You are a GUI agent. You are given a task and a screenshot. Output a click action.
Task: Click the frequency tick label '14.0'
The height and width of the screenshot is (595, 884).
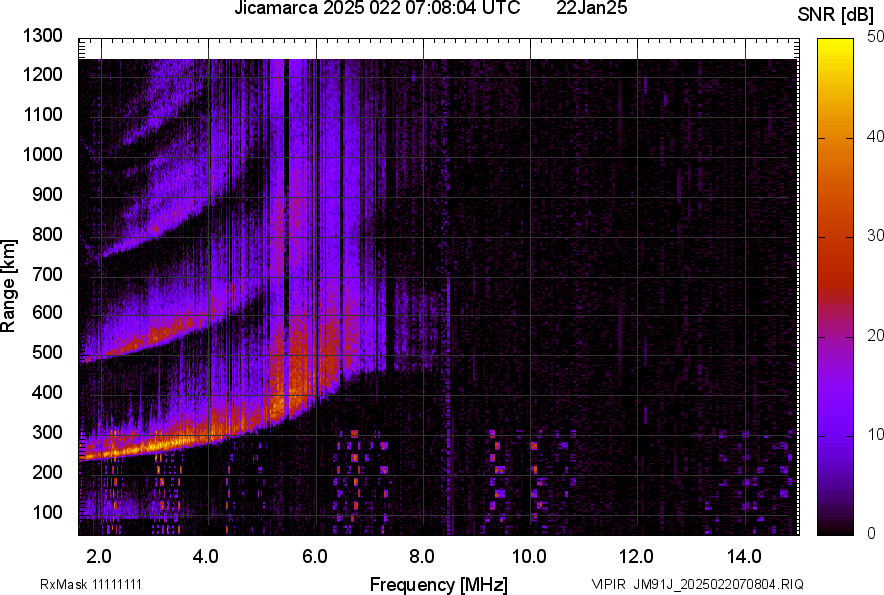(x=744, y=557)
